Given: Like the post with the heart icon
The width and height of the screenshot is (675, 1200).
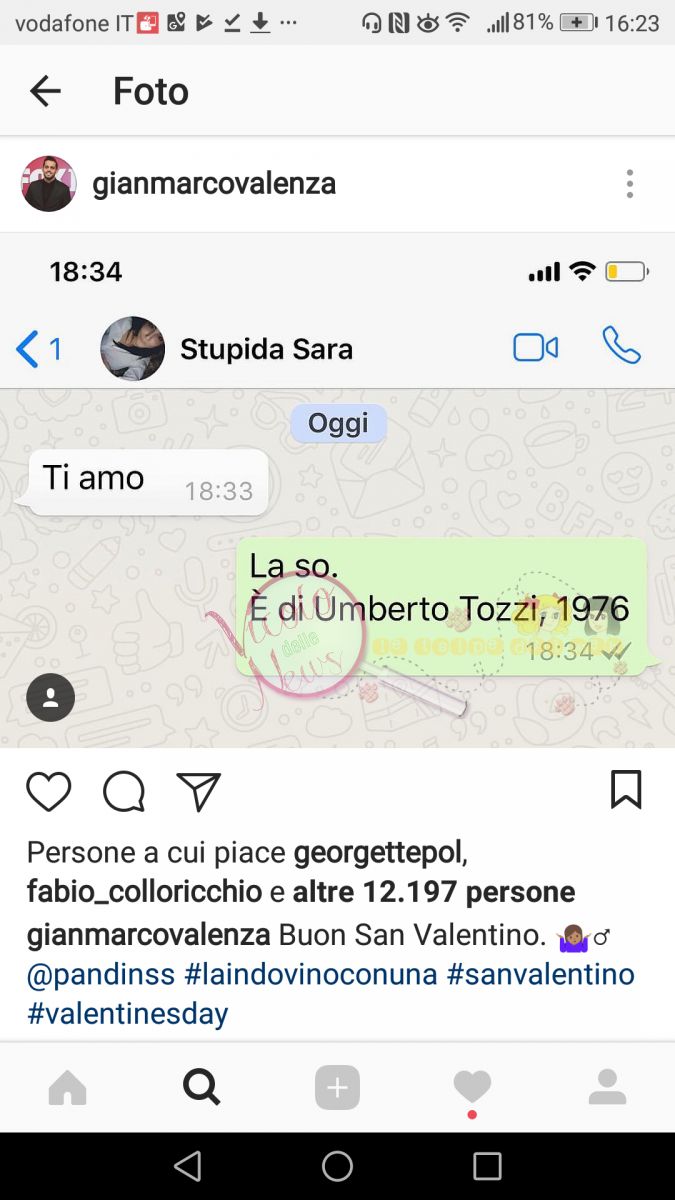Looking at the screenshot, I should click(48, 792).
